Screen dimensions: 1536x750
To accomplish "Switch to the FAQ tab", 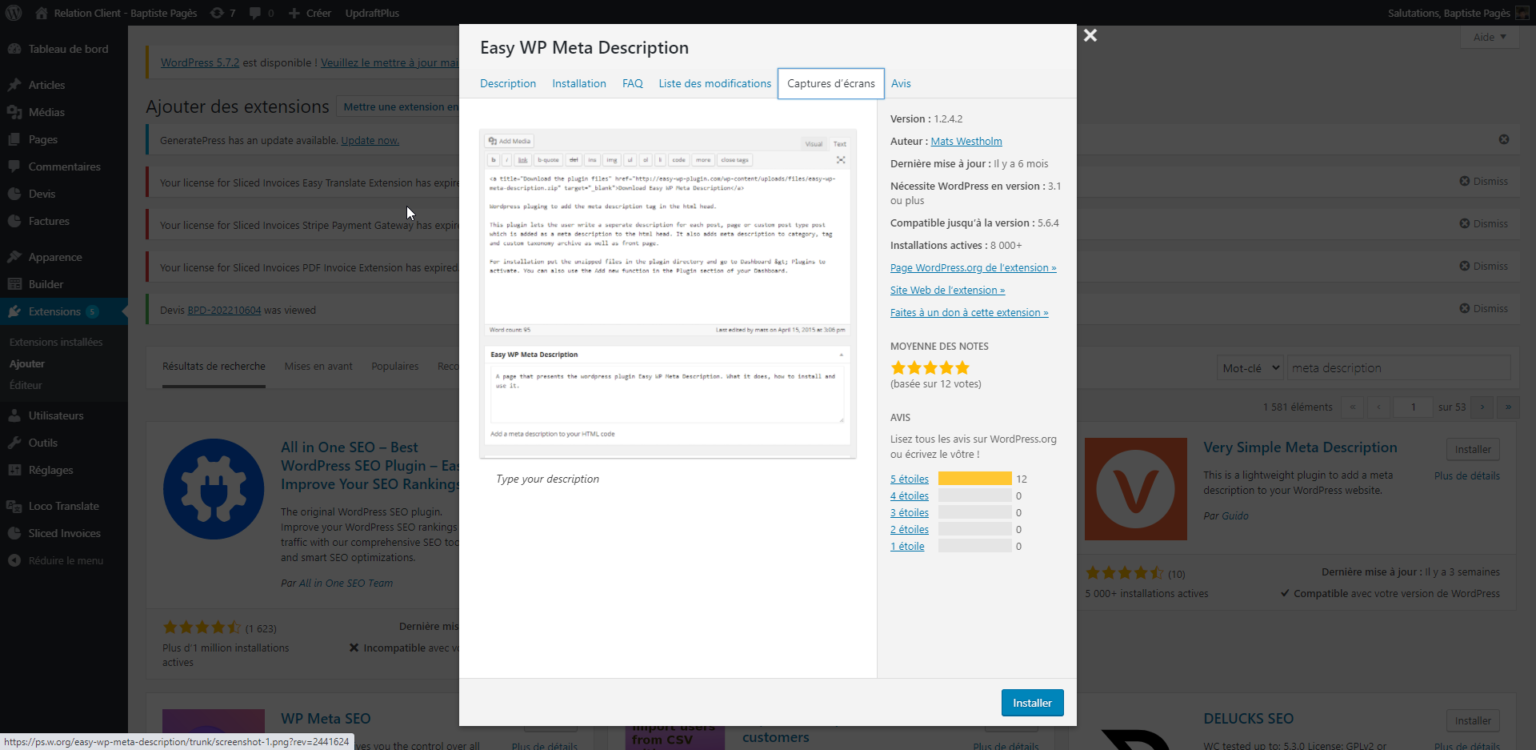I will click(632, 83).
